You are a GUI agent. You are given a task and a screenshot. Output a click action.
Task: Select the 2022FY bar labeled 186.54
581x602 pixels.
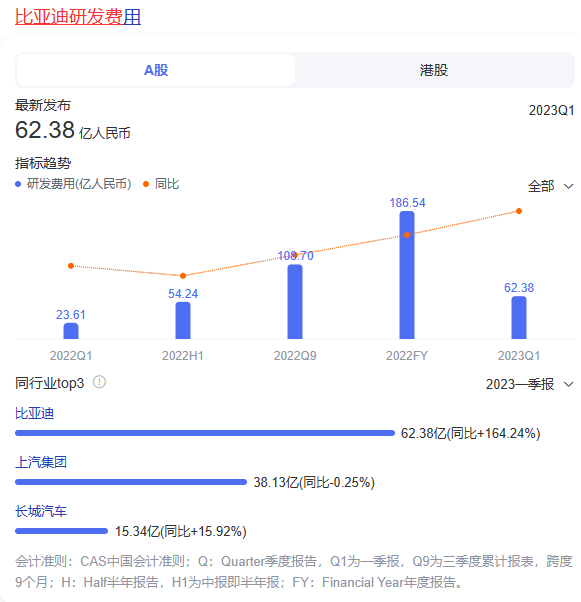click(407, 275)
